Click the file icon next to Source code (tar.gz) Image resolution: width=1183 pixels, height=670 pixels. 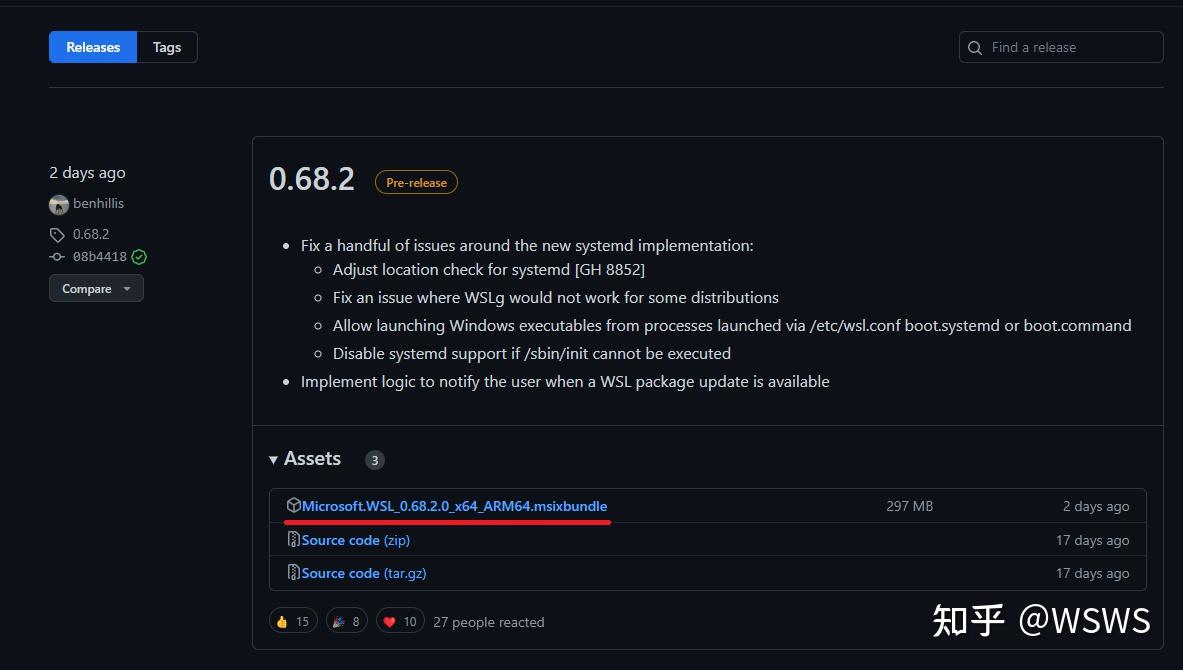coord(293,572)
